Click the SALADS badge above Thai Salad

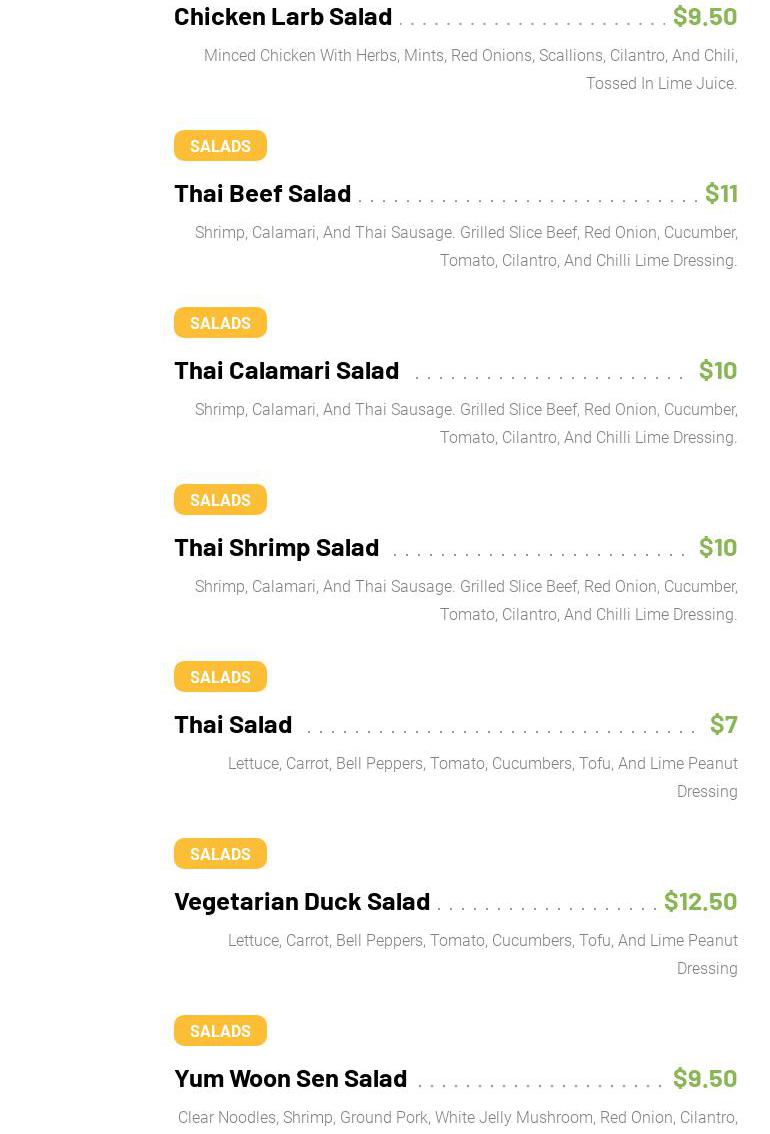click(x=220, y=677)
